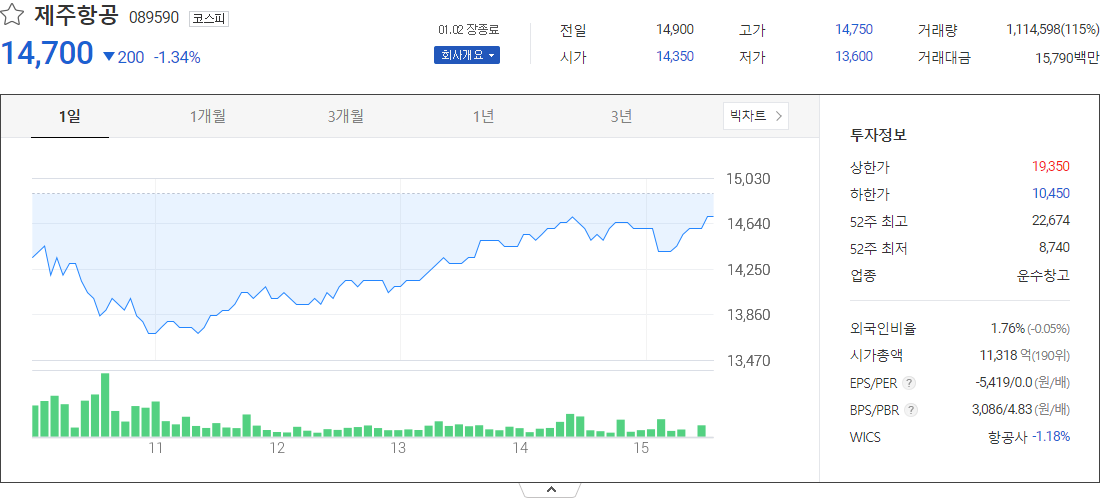Click the price change -1.34% value
The width and height of the screenshot is (1100, 499).
tap(177, 58)
